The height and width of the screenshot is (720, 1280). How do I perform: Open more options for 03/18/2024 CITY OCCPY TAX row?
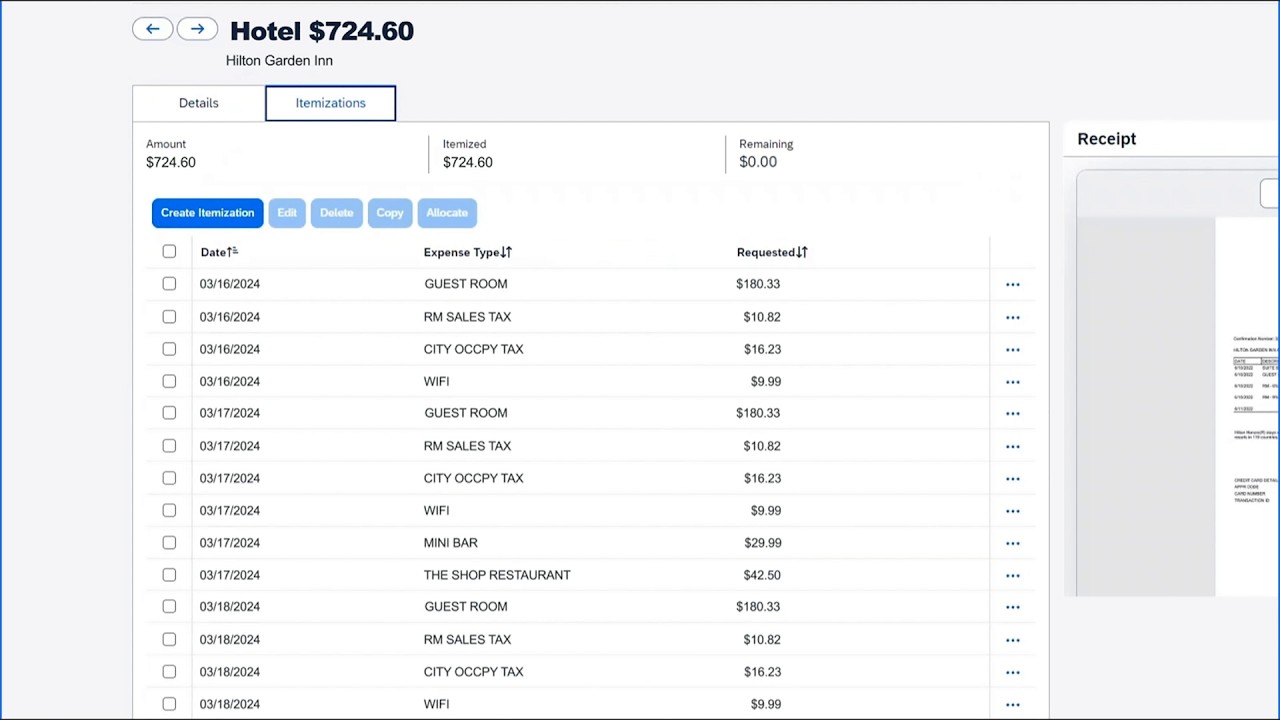point(1013,673)
